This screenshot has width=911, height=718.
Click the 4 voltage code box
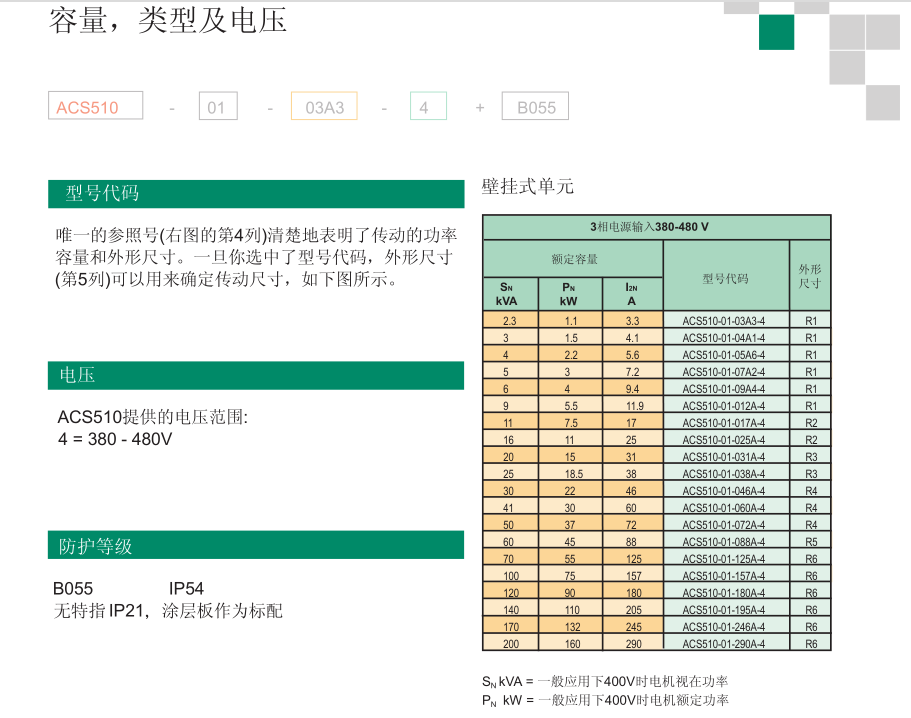pyautogui.click(x=428, y=106)
